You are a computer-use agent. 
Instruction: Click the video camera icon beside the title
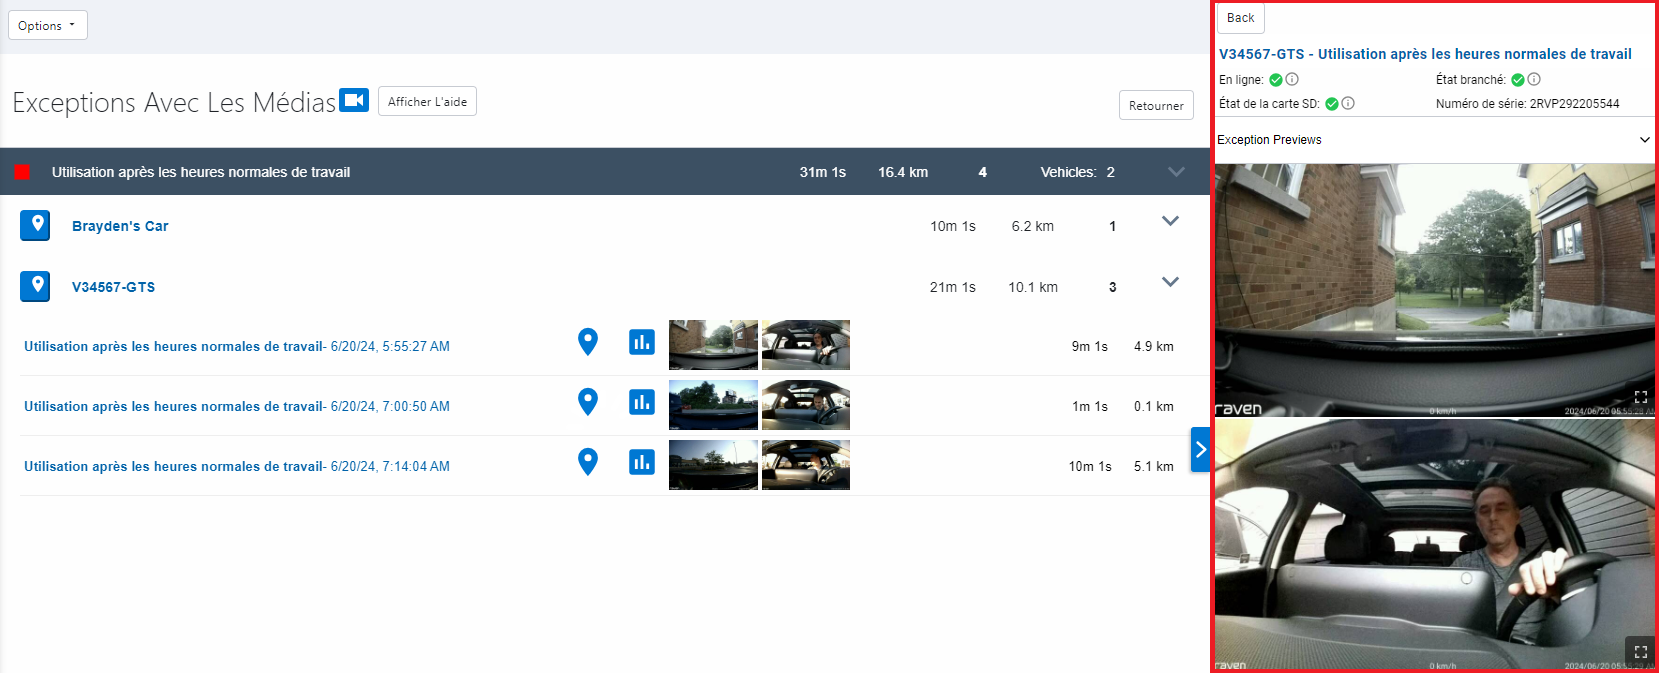click(354, 100)
